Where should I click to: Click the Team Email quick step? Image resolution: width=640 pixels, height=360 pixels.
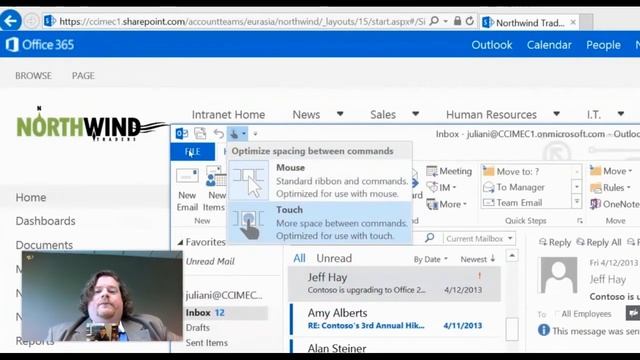513,203
